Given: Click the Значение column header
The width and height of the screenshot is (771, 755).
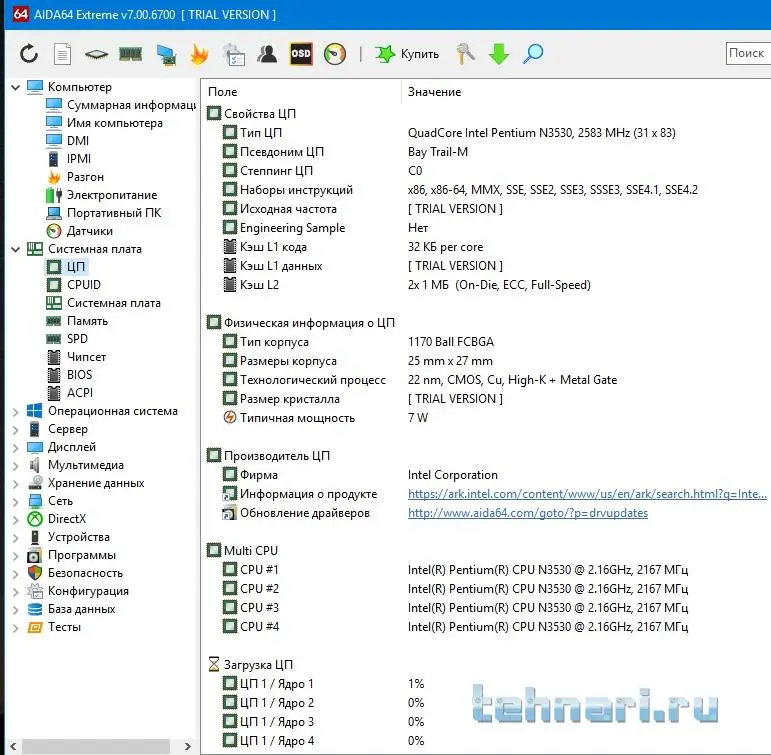Looking at the screenshot, I should (x=434, y=92).
